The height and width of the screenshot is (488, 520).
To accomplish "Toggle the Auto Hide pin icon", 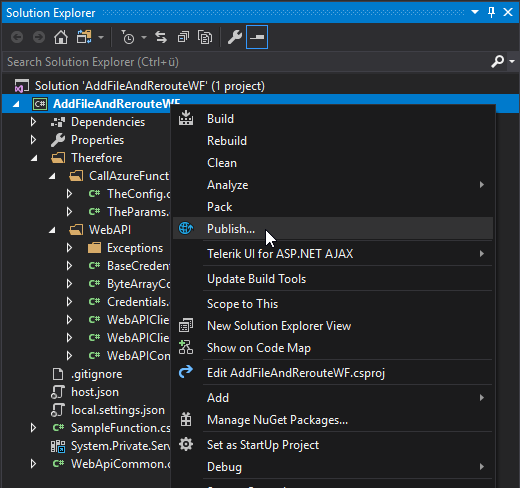I will pyautogui.click(x=491, y=12).
